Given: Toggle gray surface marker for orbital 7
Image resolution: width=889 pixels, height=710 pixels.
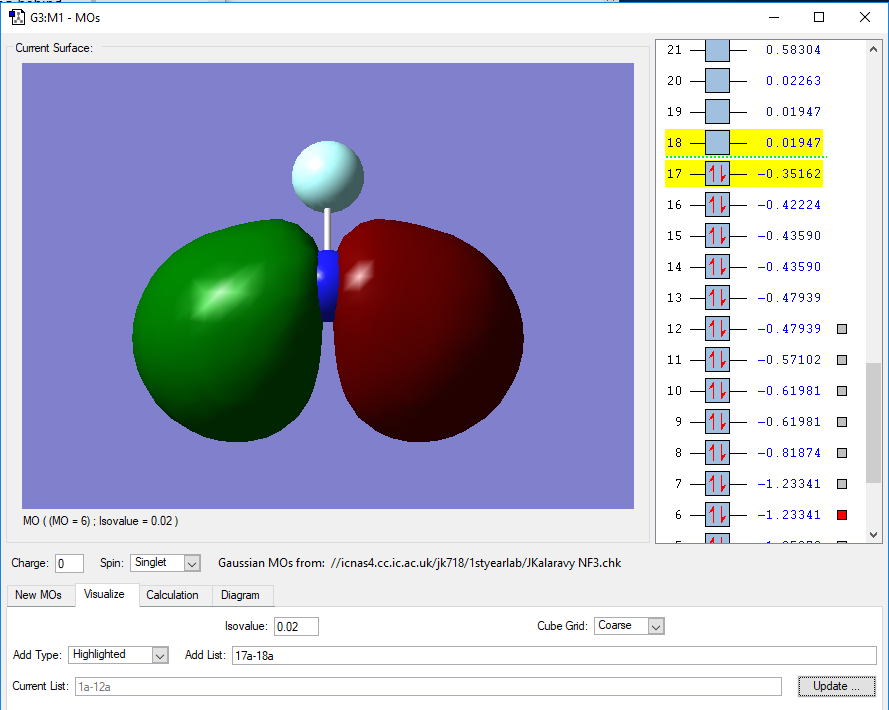Looking at the screenshot, I should [x=842, y=484].
